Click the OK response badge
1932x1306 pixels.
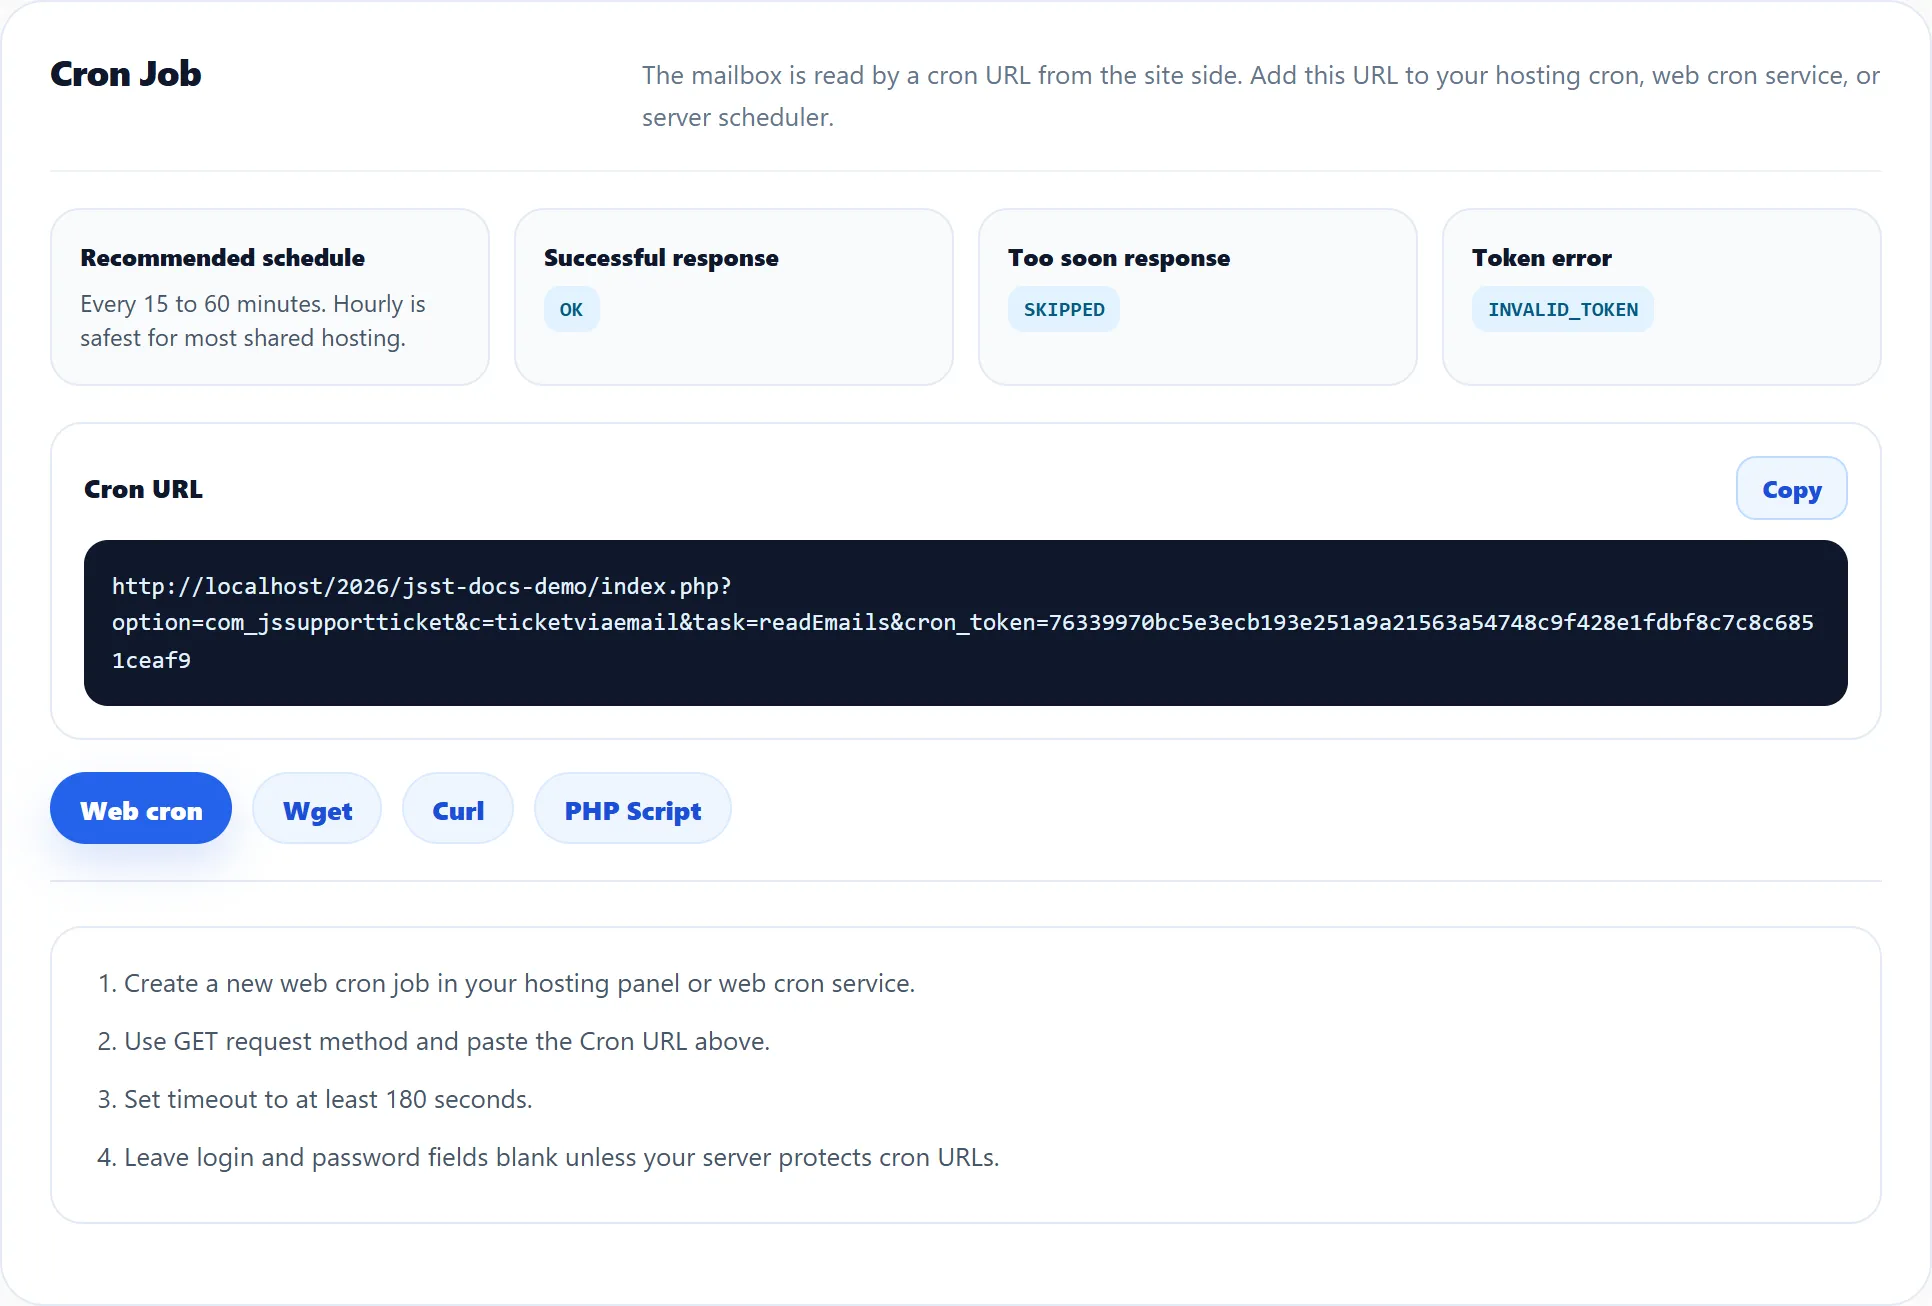click(x=571, y=310)
